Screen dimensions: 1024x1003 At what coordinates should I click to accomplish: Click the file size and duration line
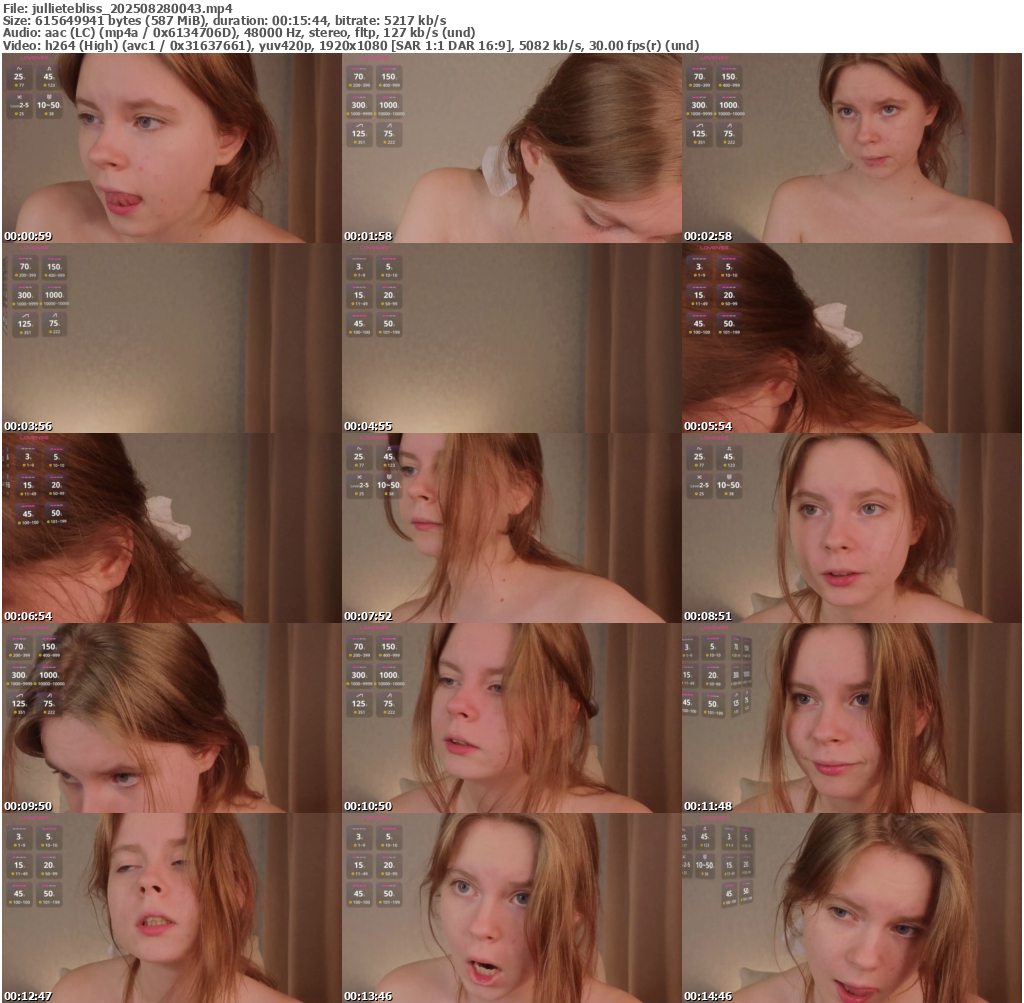pyautogui.click(x=225, y=20)
